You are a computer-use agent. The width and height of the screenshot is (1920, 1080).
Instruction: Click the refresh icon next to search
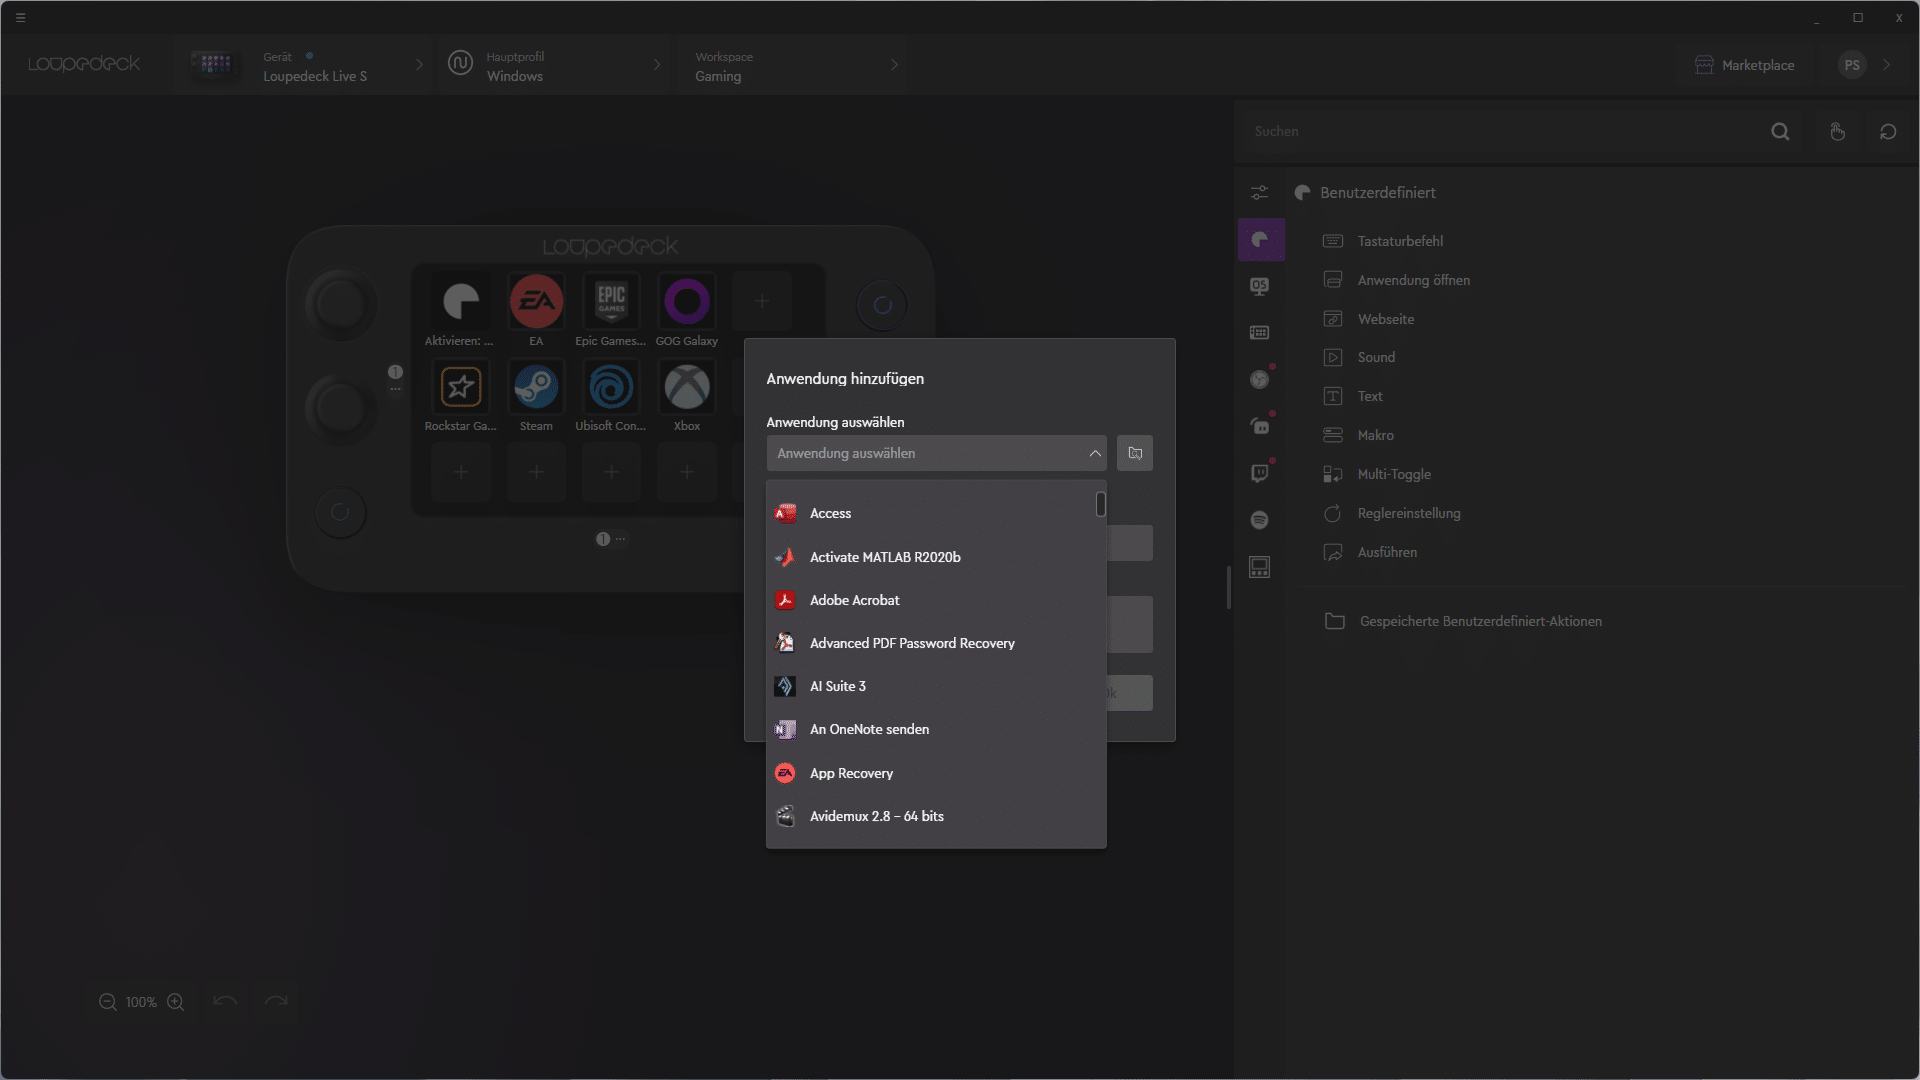pos(1888,131)
